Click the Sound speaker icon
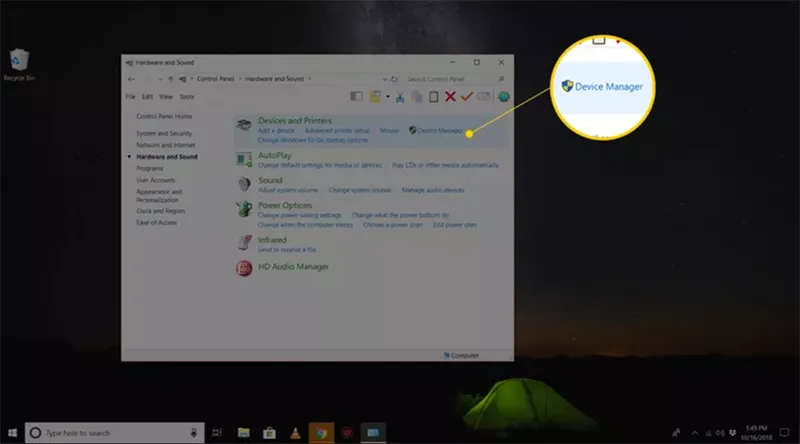This screenshot has height=444, width=800. (x=243, y=184)
